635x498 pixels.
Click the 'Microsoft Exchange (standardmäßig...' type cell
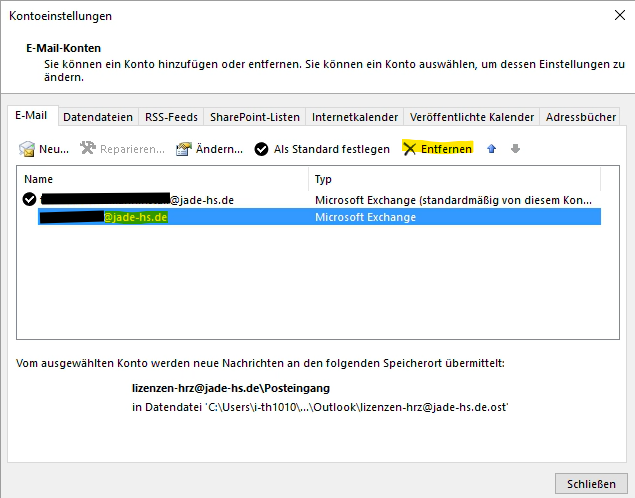[453, 200]
